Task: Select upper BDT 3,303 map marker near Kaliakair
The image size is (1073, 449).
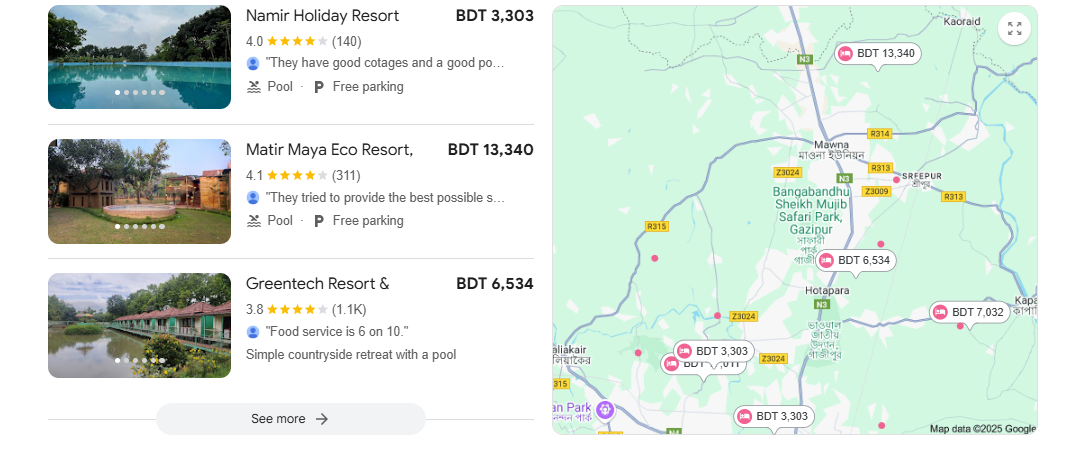Action: pyautogui.click(x=714, y=351)
